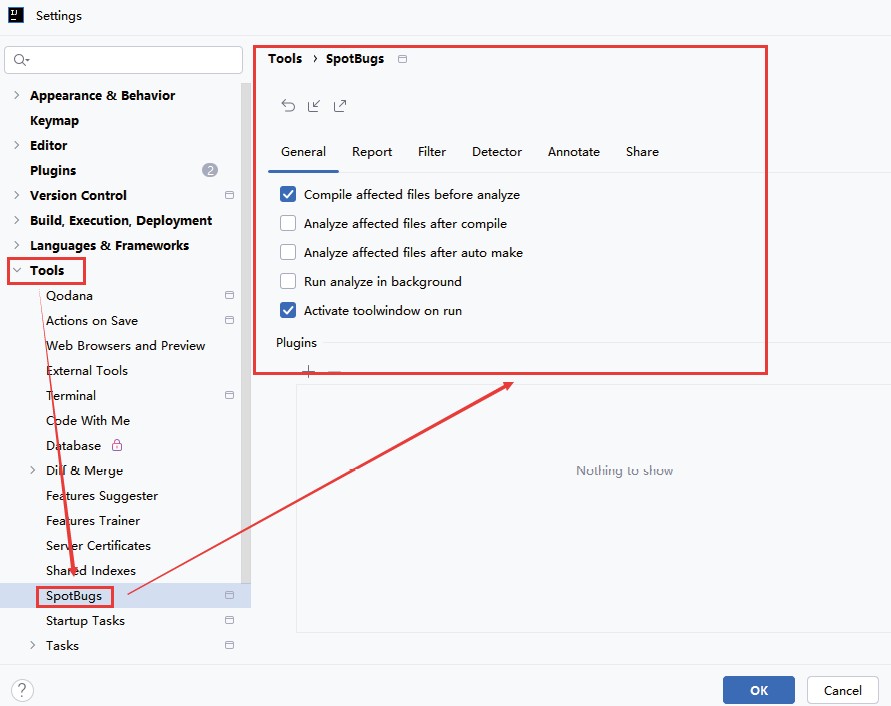Select External Tools
This screenshot has width=891, height=706.
coord(87,371)
